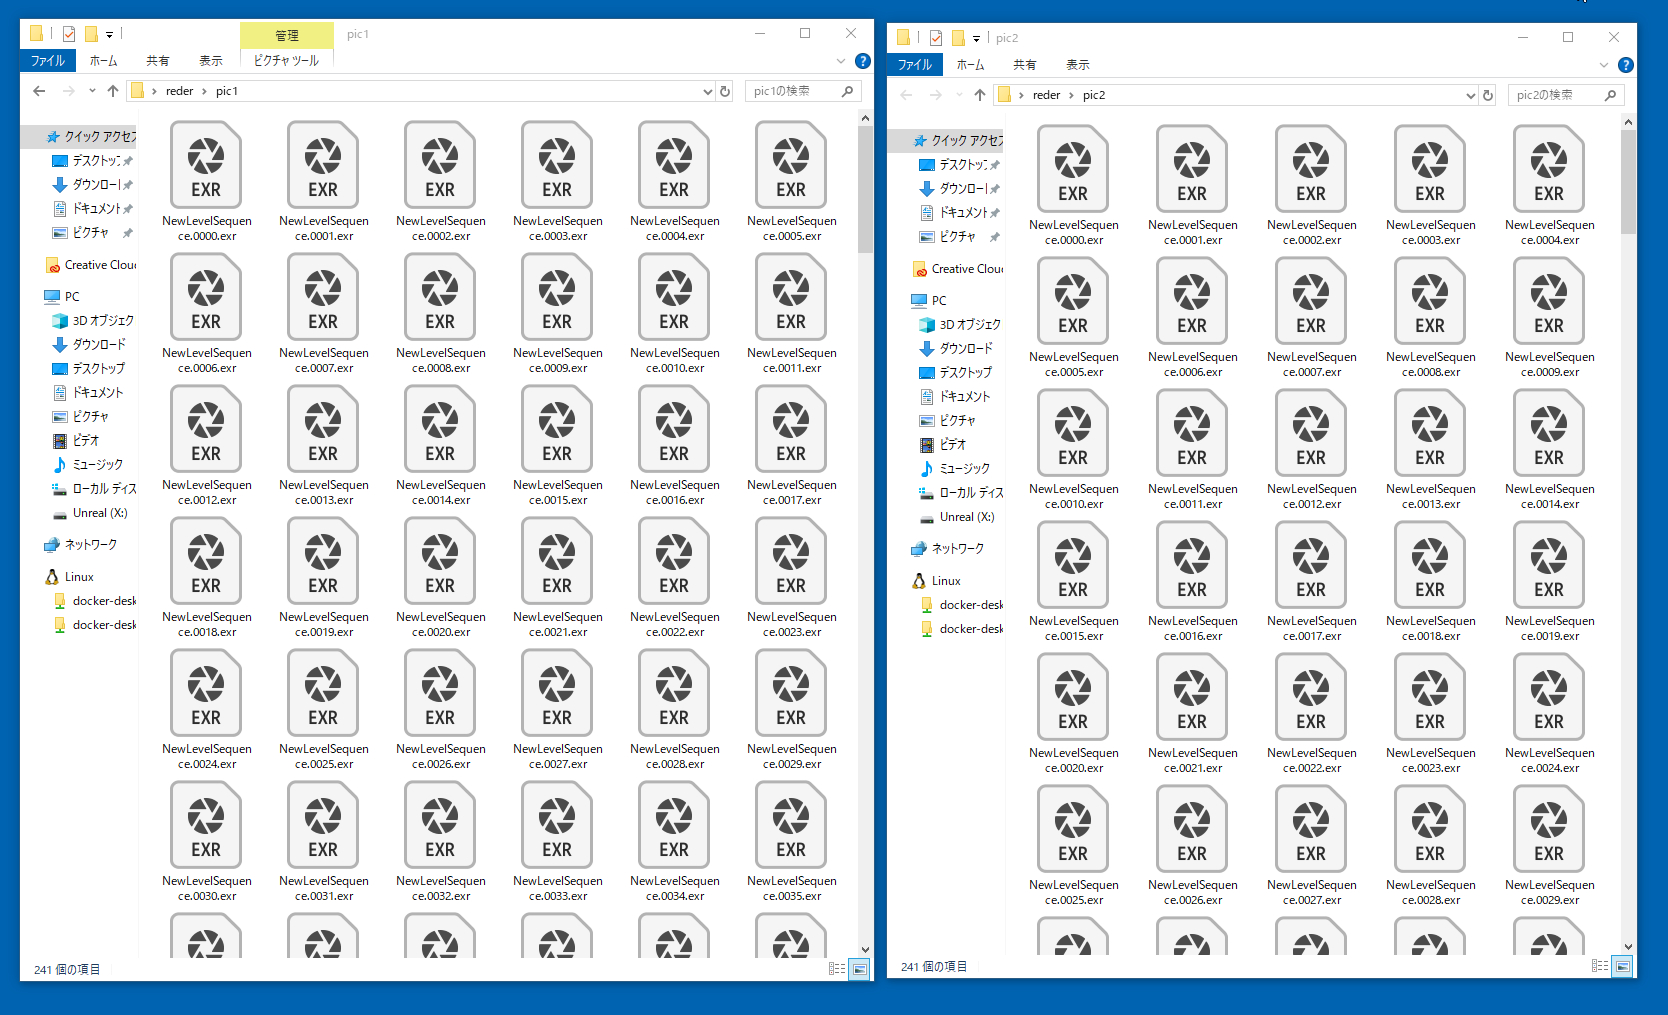The height and width of the screenshot is (1015, 1668).
Task: Open the 表示 tab in pic2 window
Action: click(1077, 65)
